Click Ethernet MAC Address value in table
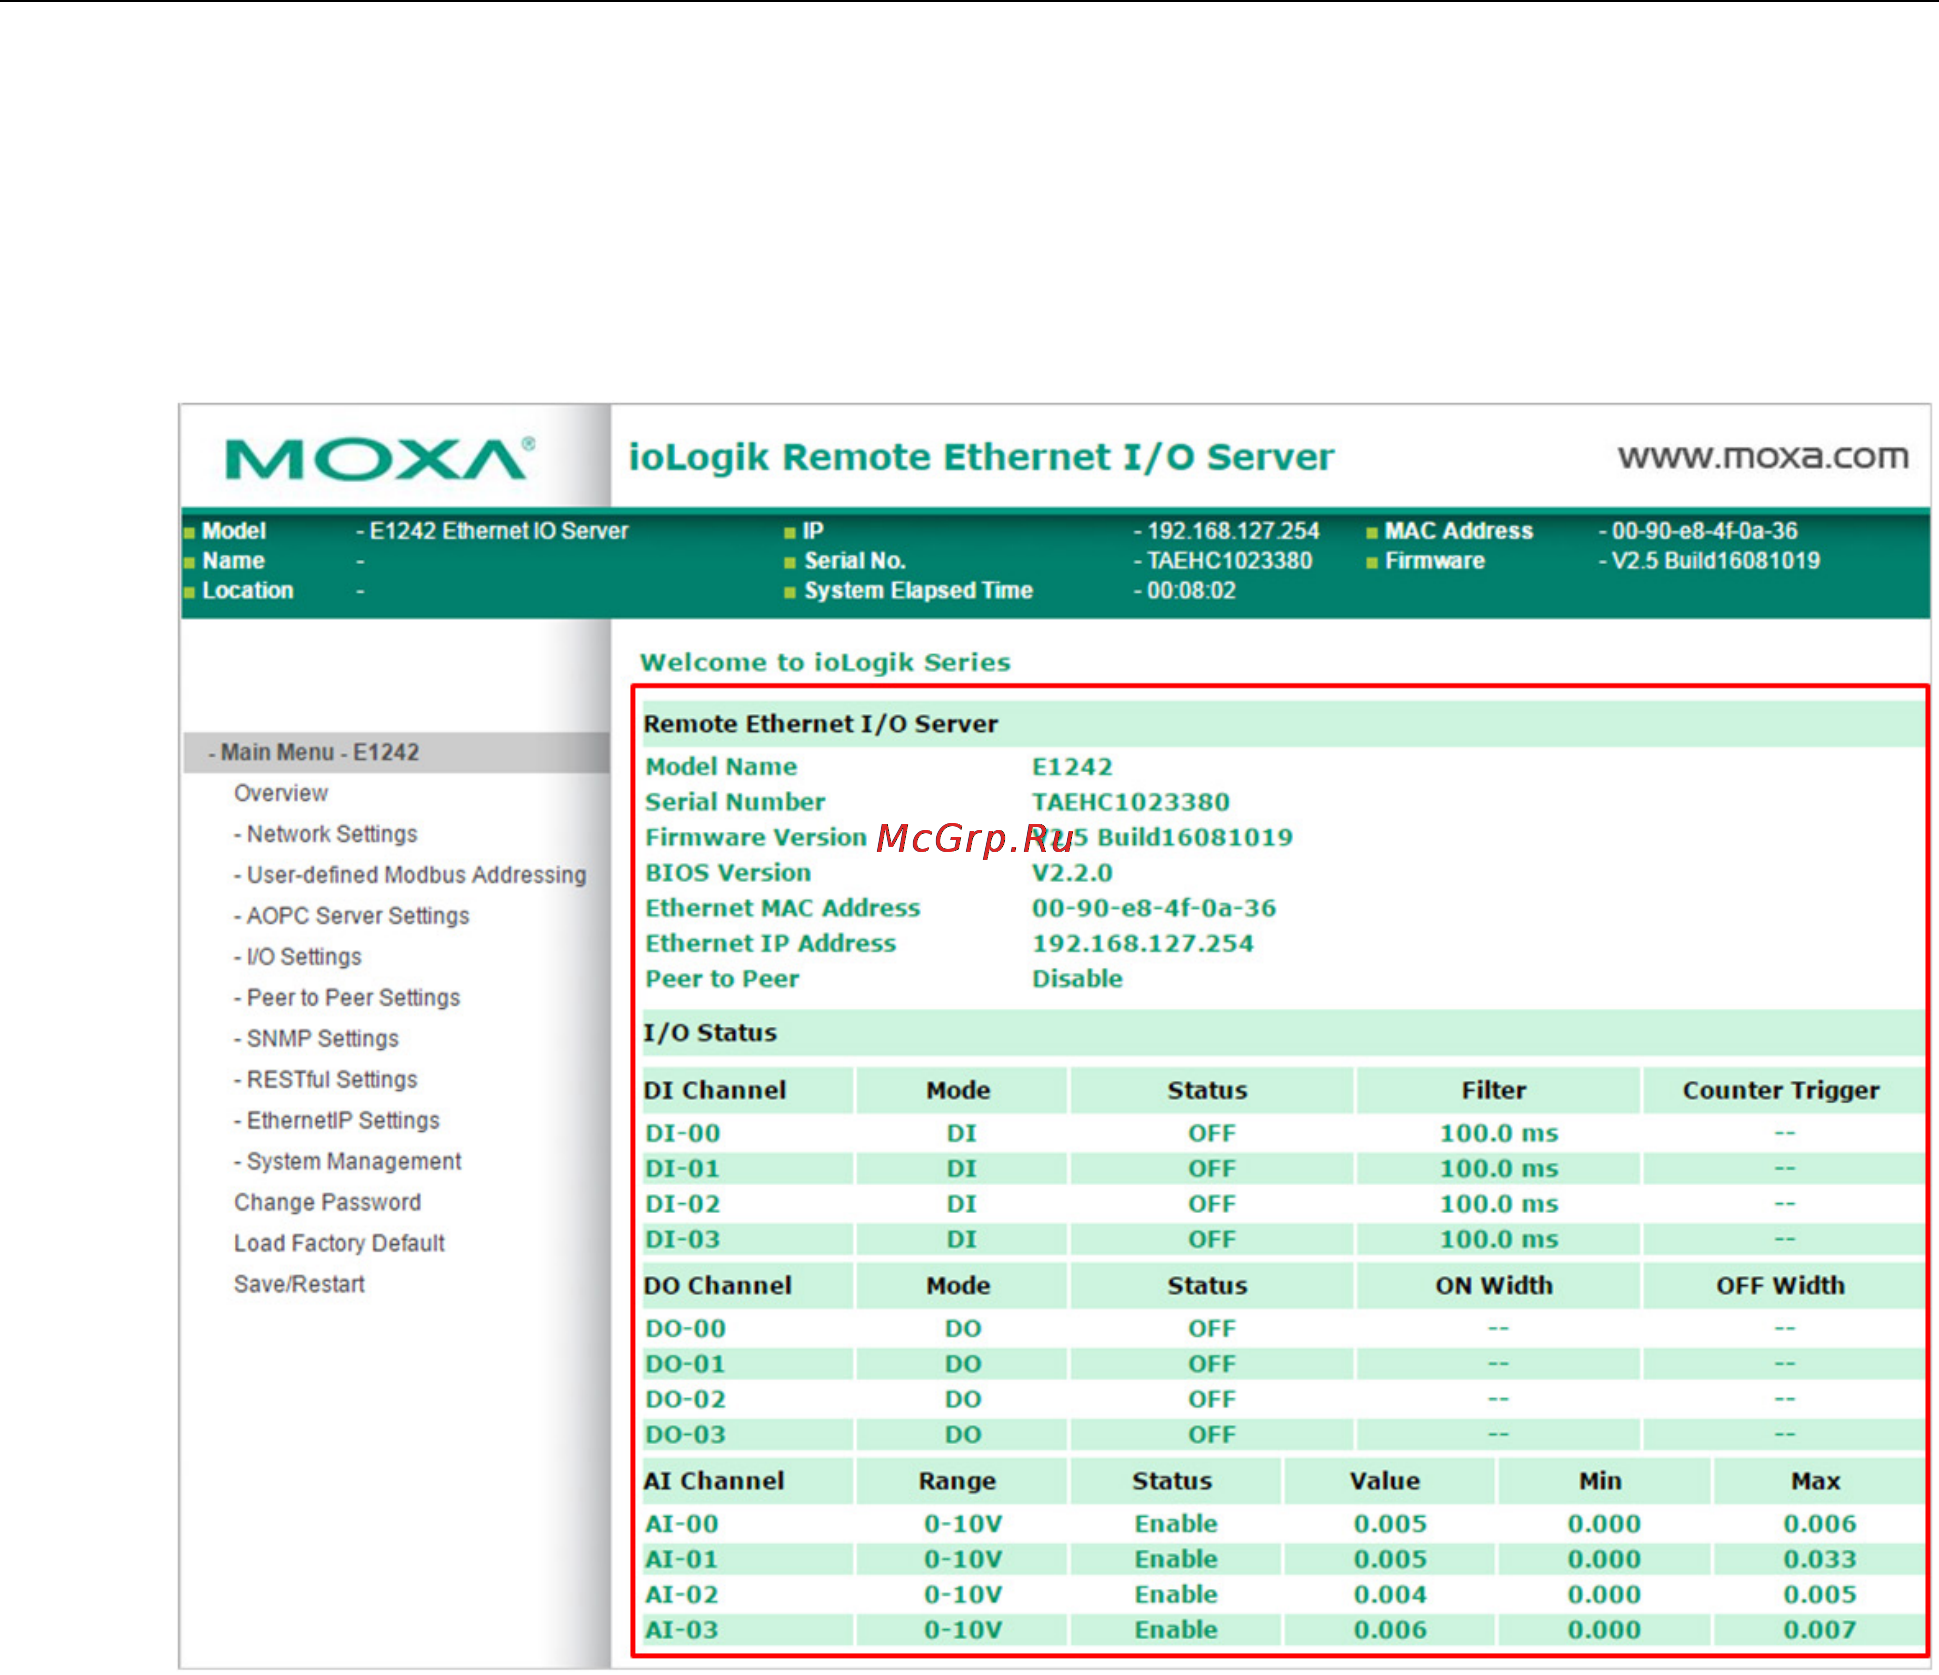Screen dimensions: 1939x1675 click(x=1154, y=908)
